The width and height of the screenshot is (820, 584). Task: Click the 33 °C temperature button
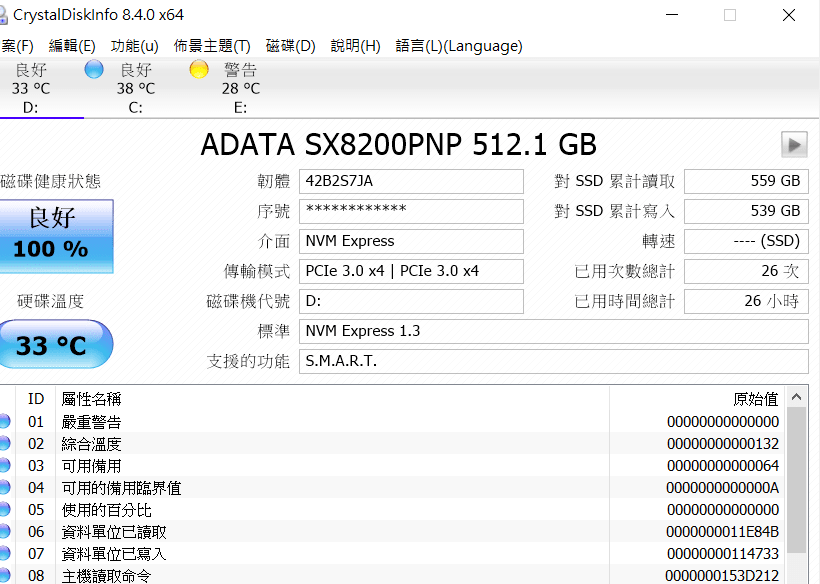55,344
